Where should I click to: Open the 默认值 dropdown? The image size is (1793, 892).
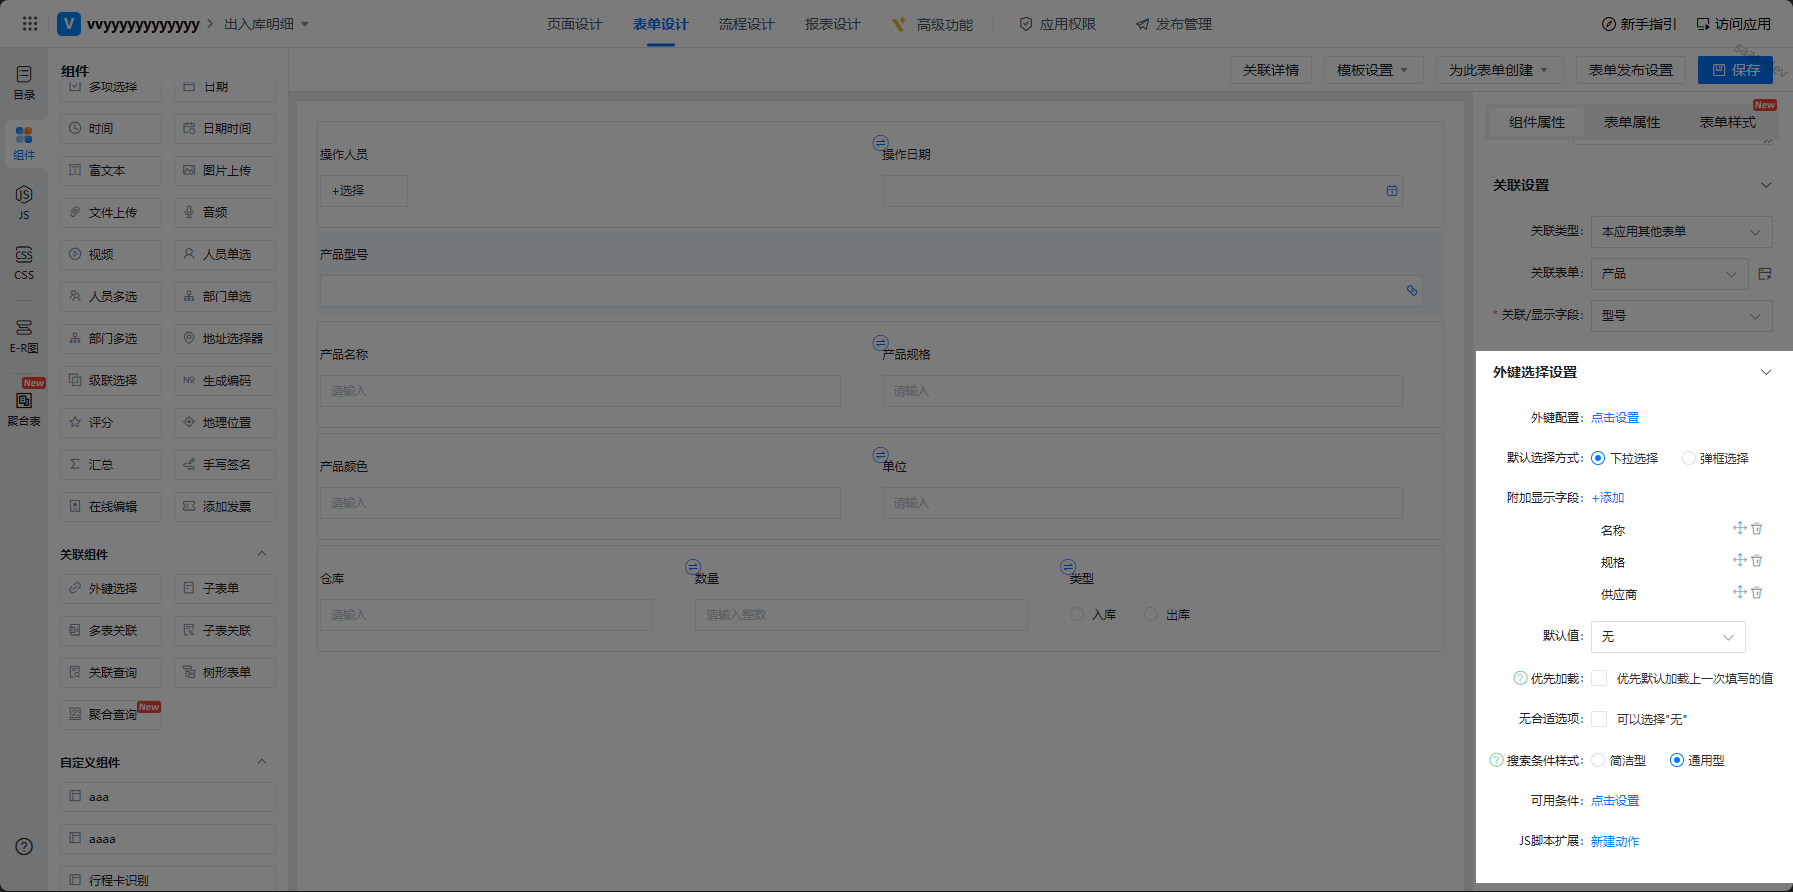(x=1667, y=637)
